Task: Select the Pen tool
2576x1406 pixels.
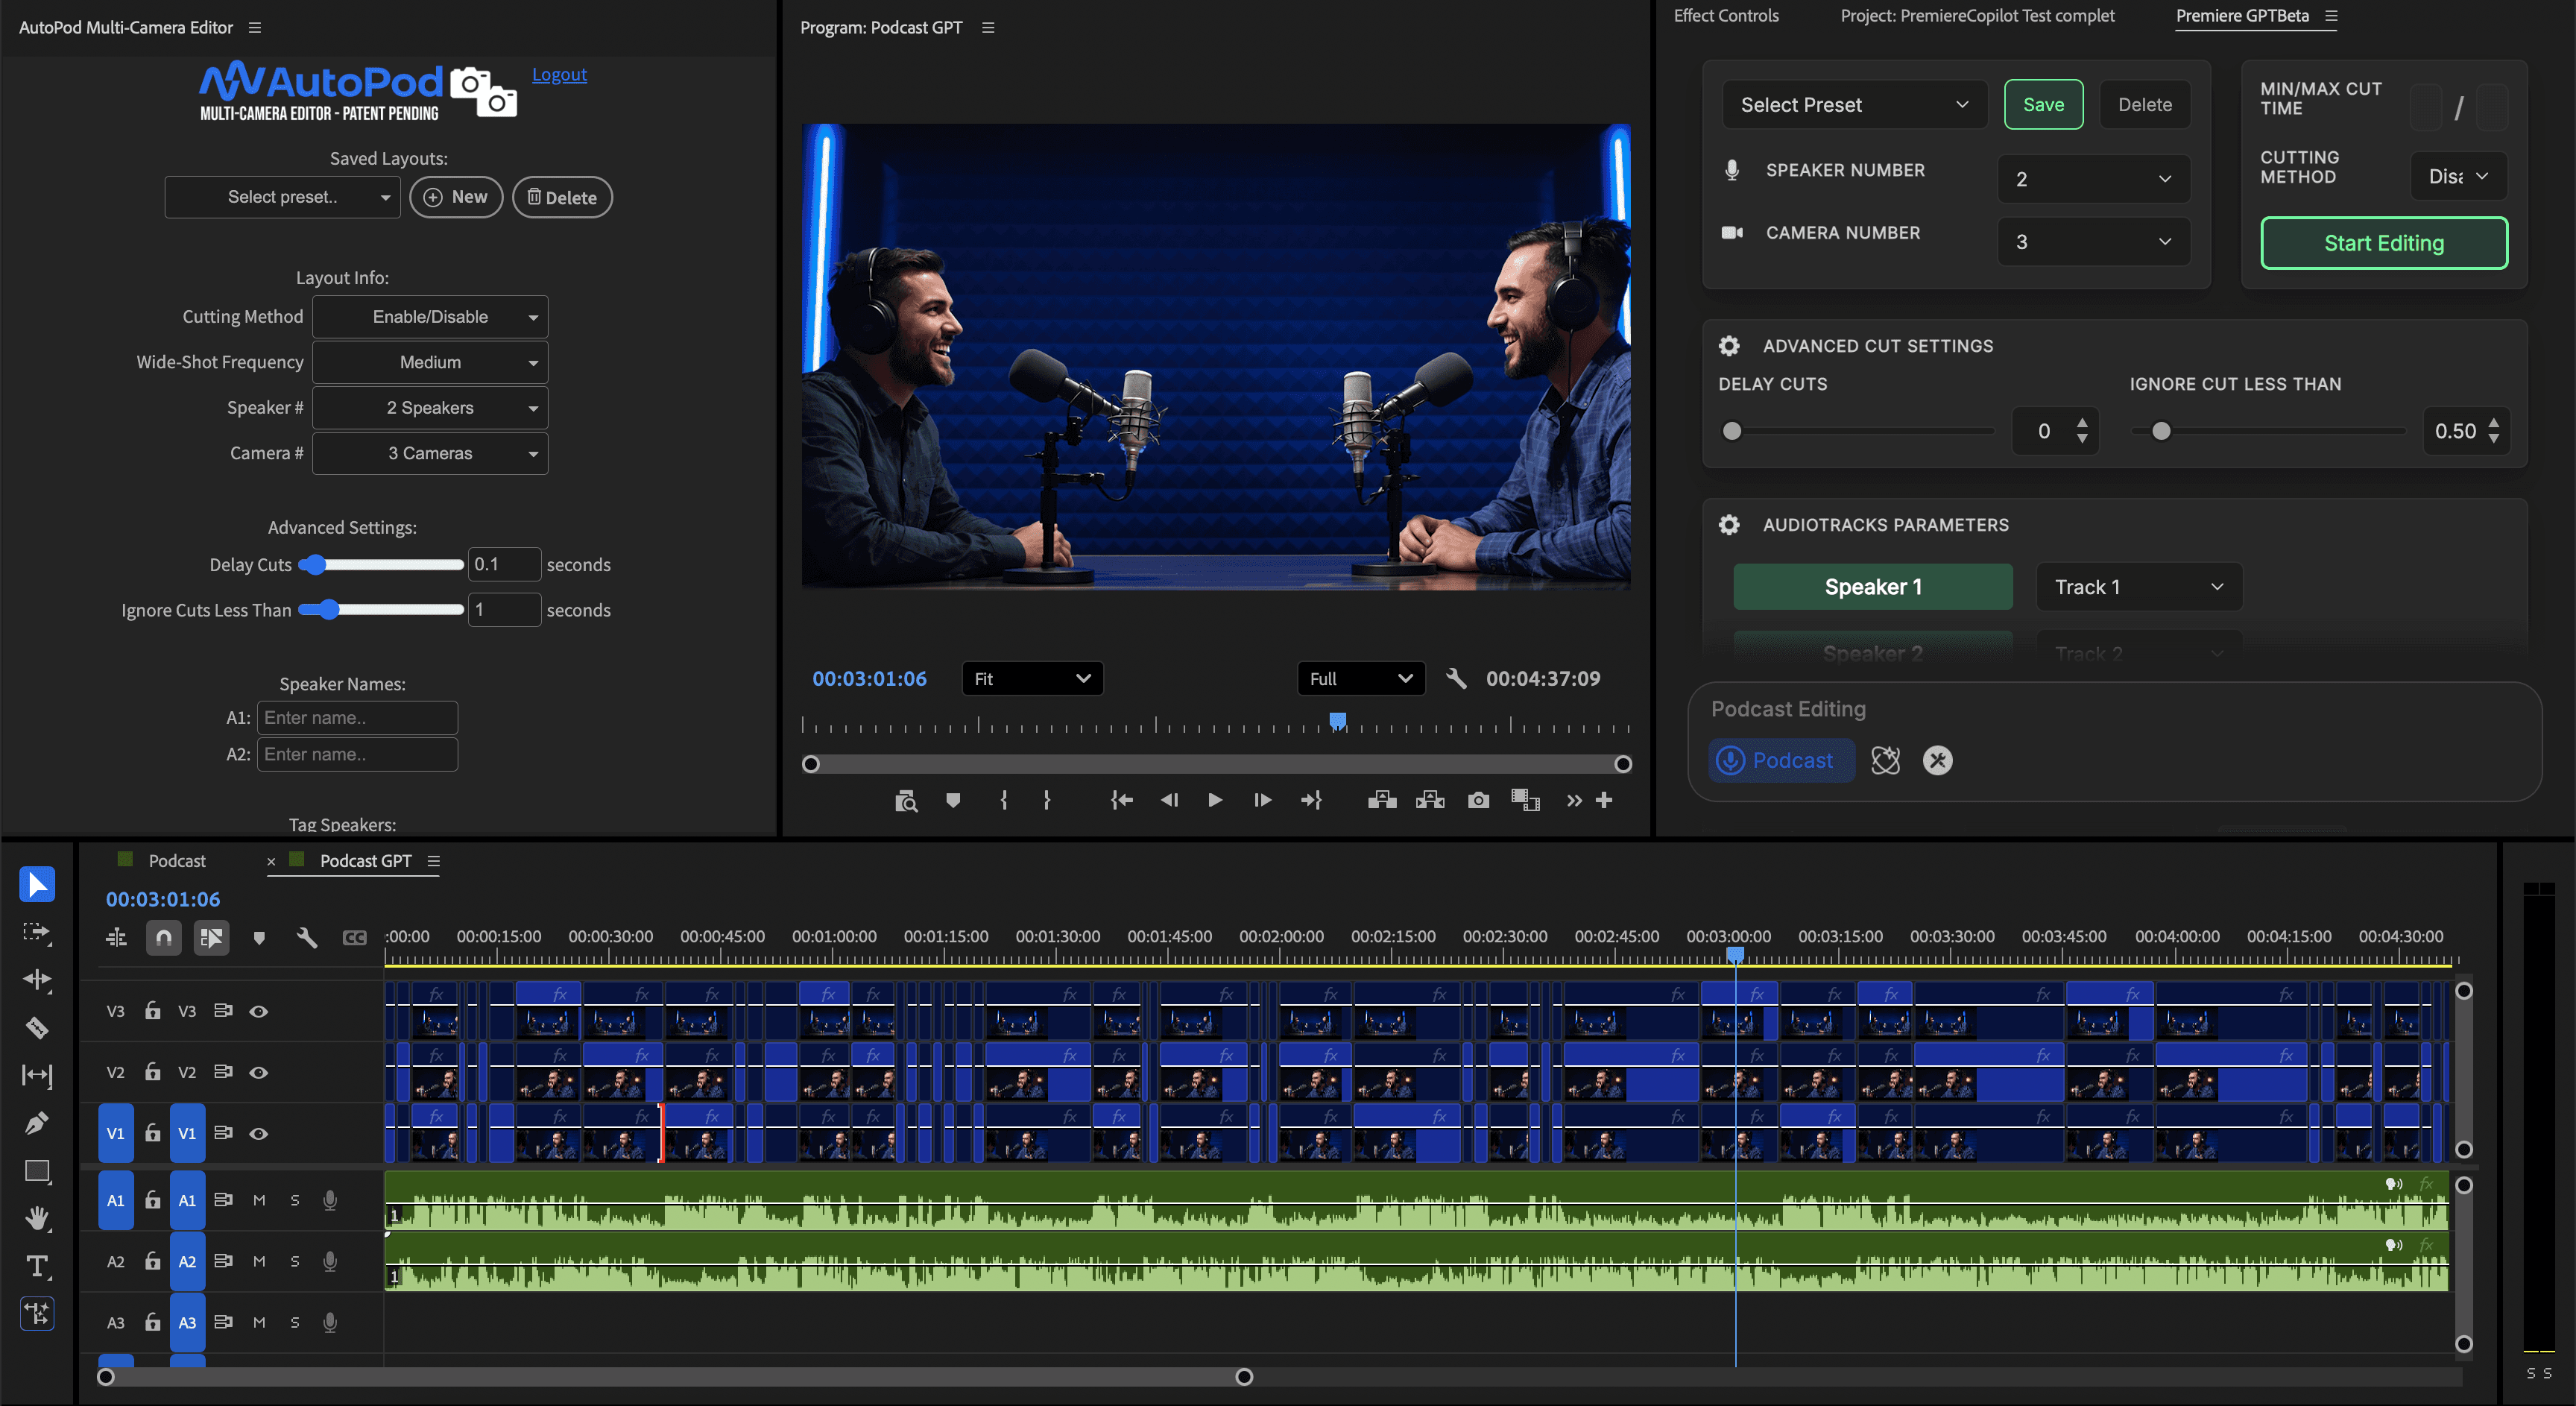Action: point(37,1122)
